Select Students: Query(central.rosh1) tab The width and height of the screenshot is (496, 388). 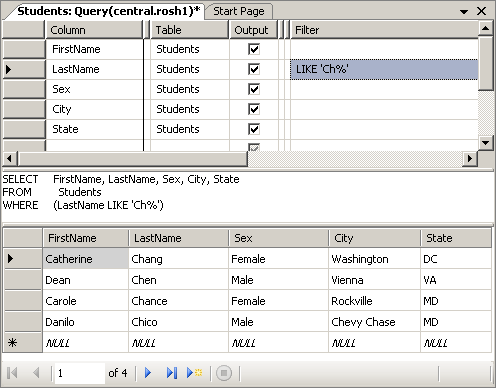coord(108,11)
